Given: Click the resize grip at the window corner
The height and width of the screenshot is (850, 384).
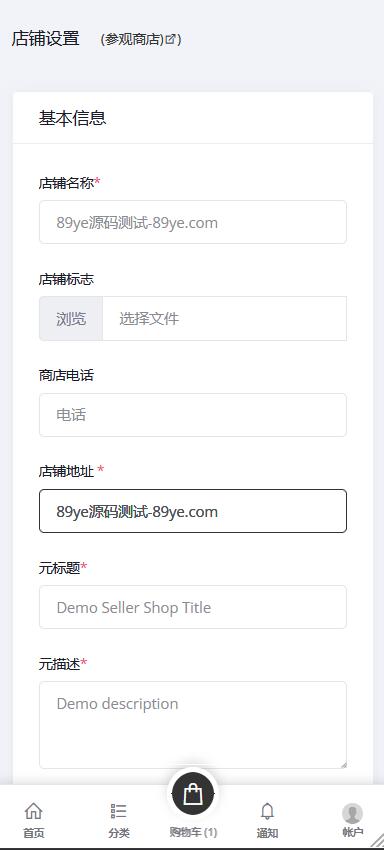Looking at the screenshot, I should point(377,840).
